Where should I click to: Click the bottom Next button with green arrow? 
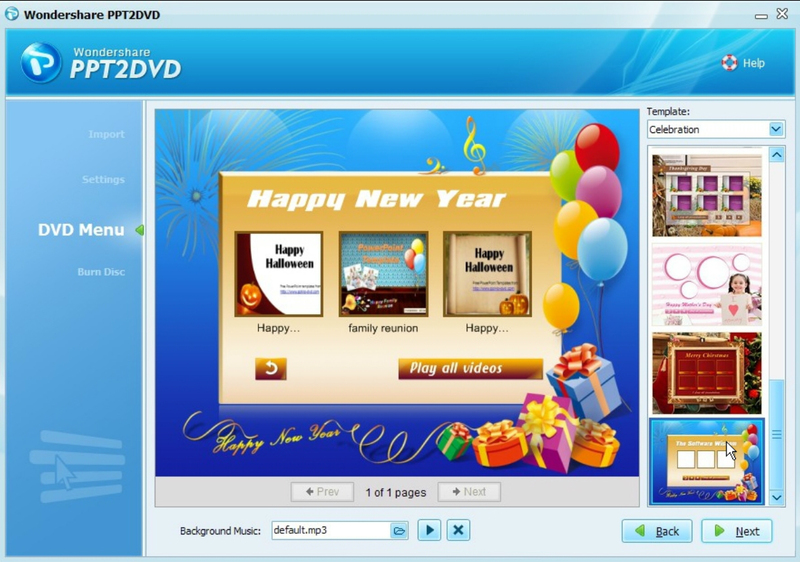(x=737, y=531)
